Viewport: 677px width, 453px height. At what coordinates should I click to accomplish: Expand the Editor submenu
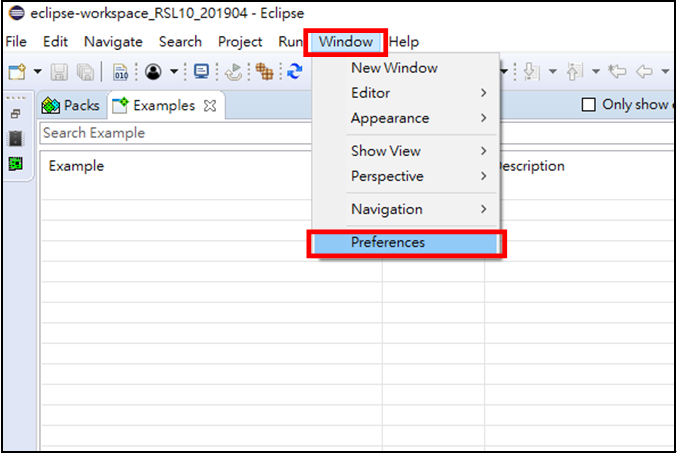coord(418,93)
